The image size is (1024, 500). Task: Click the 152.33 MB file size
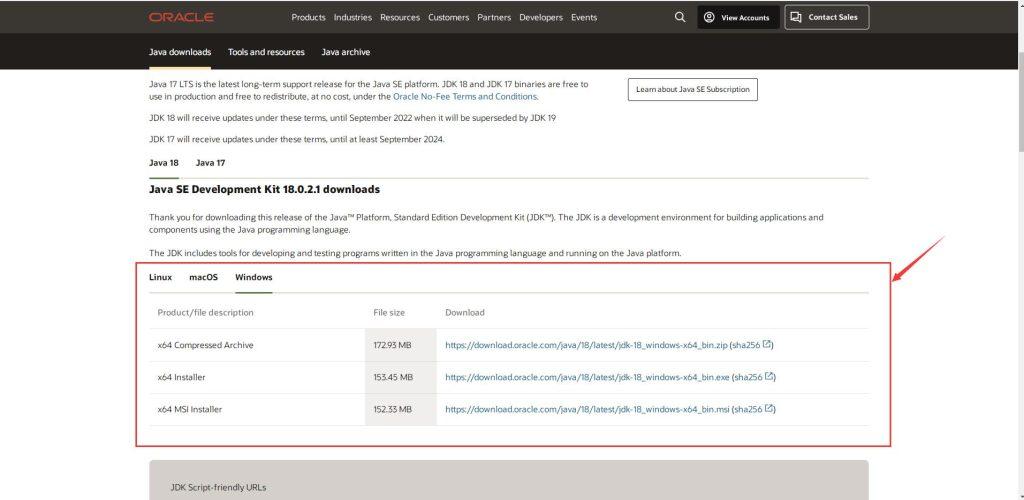(x=392, y=410)
